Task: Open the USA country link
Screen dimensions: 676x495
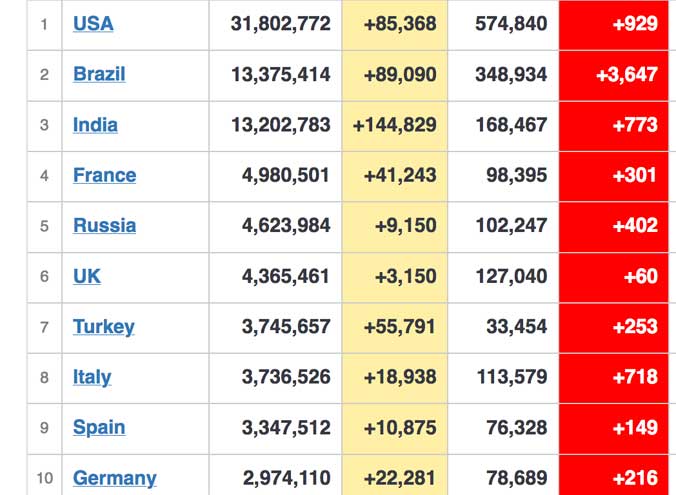Action: 93,24
